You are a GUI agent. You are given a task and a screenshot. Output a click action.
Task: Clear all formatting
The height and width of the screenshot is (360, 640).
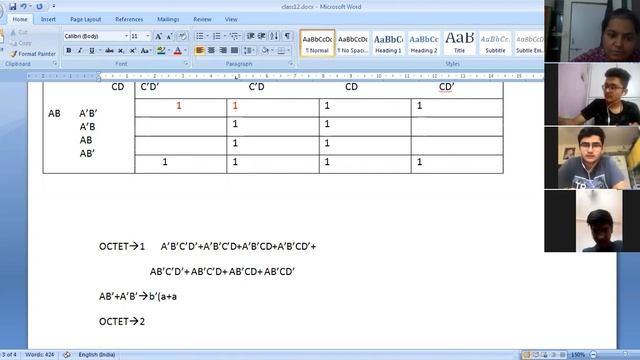tap(182, 36)
